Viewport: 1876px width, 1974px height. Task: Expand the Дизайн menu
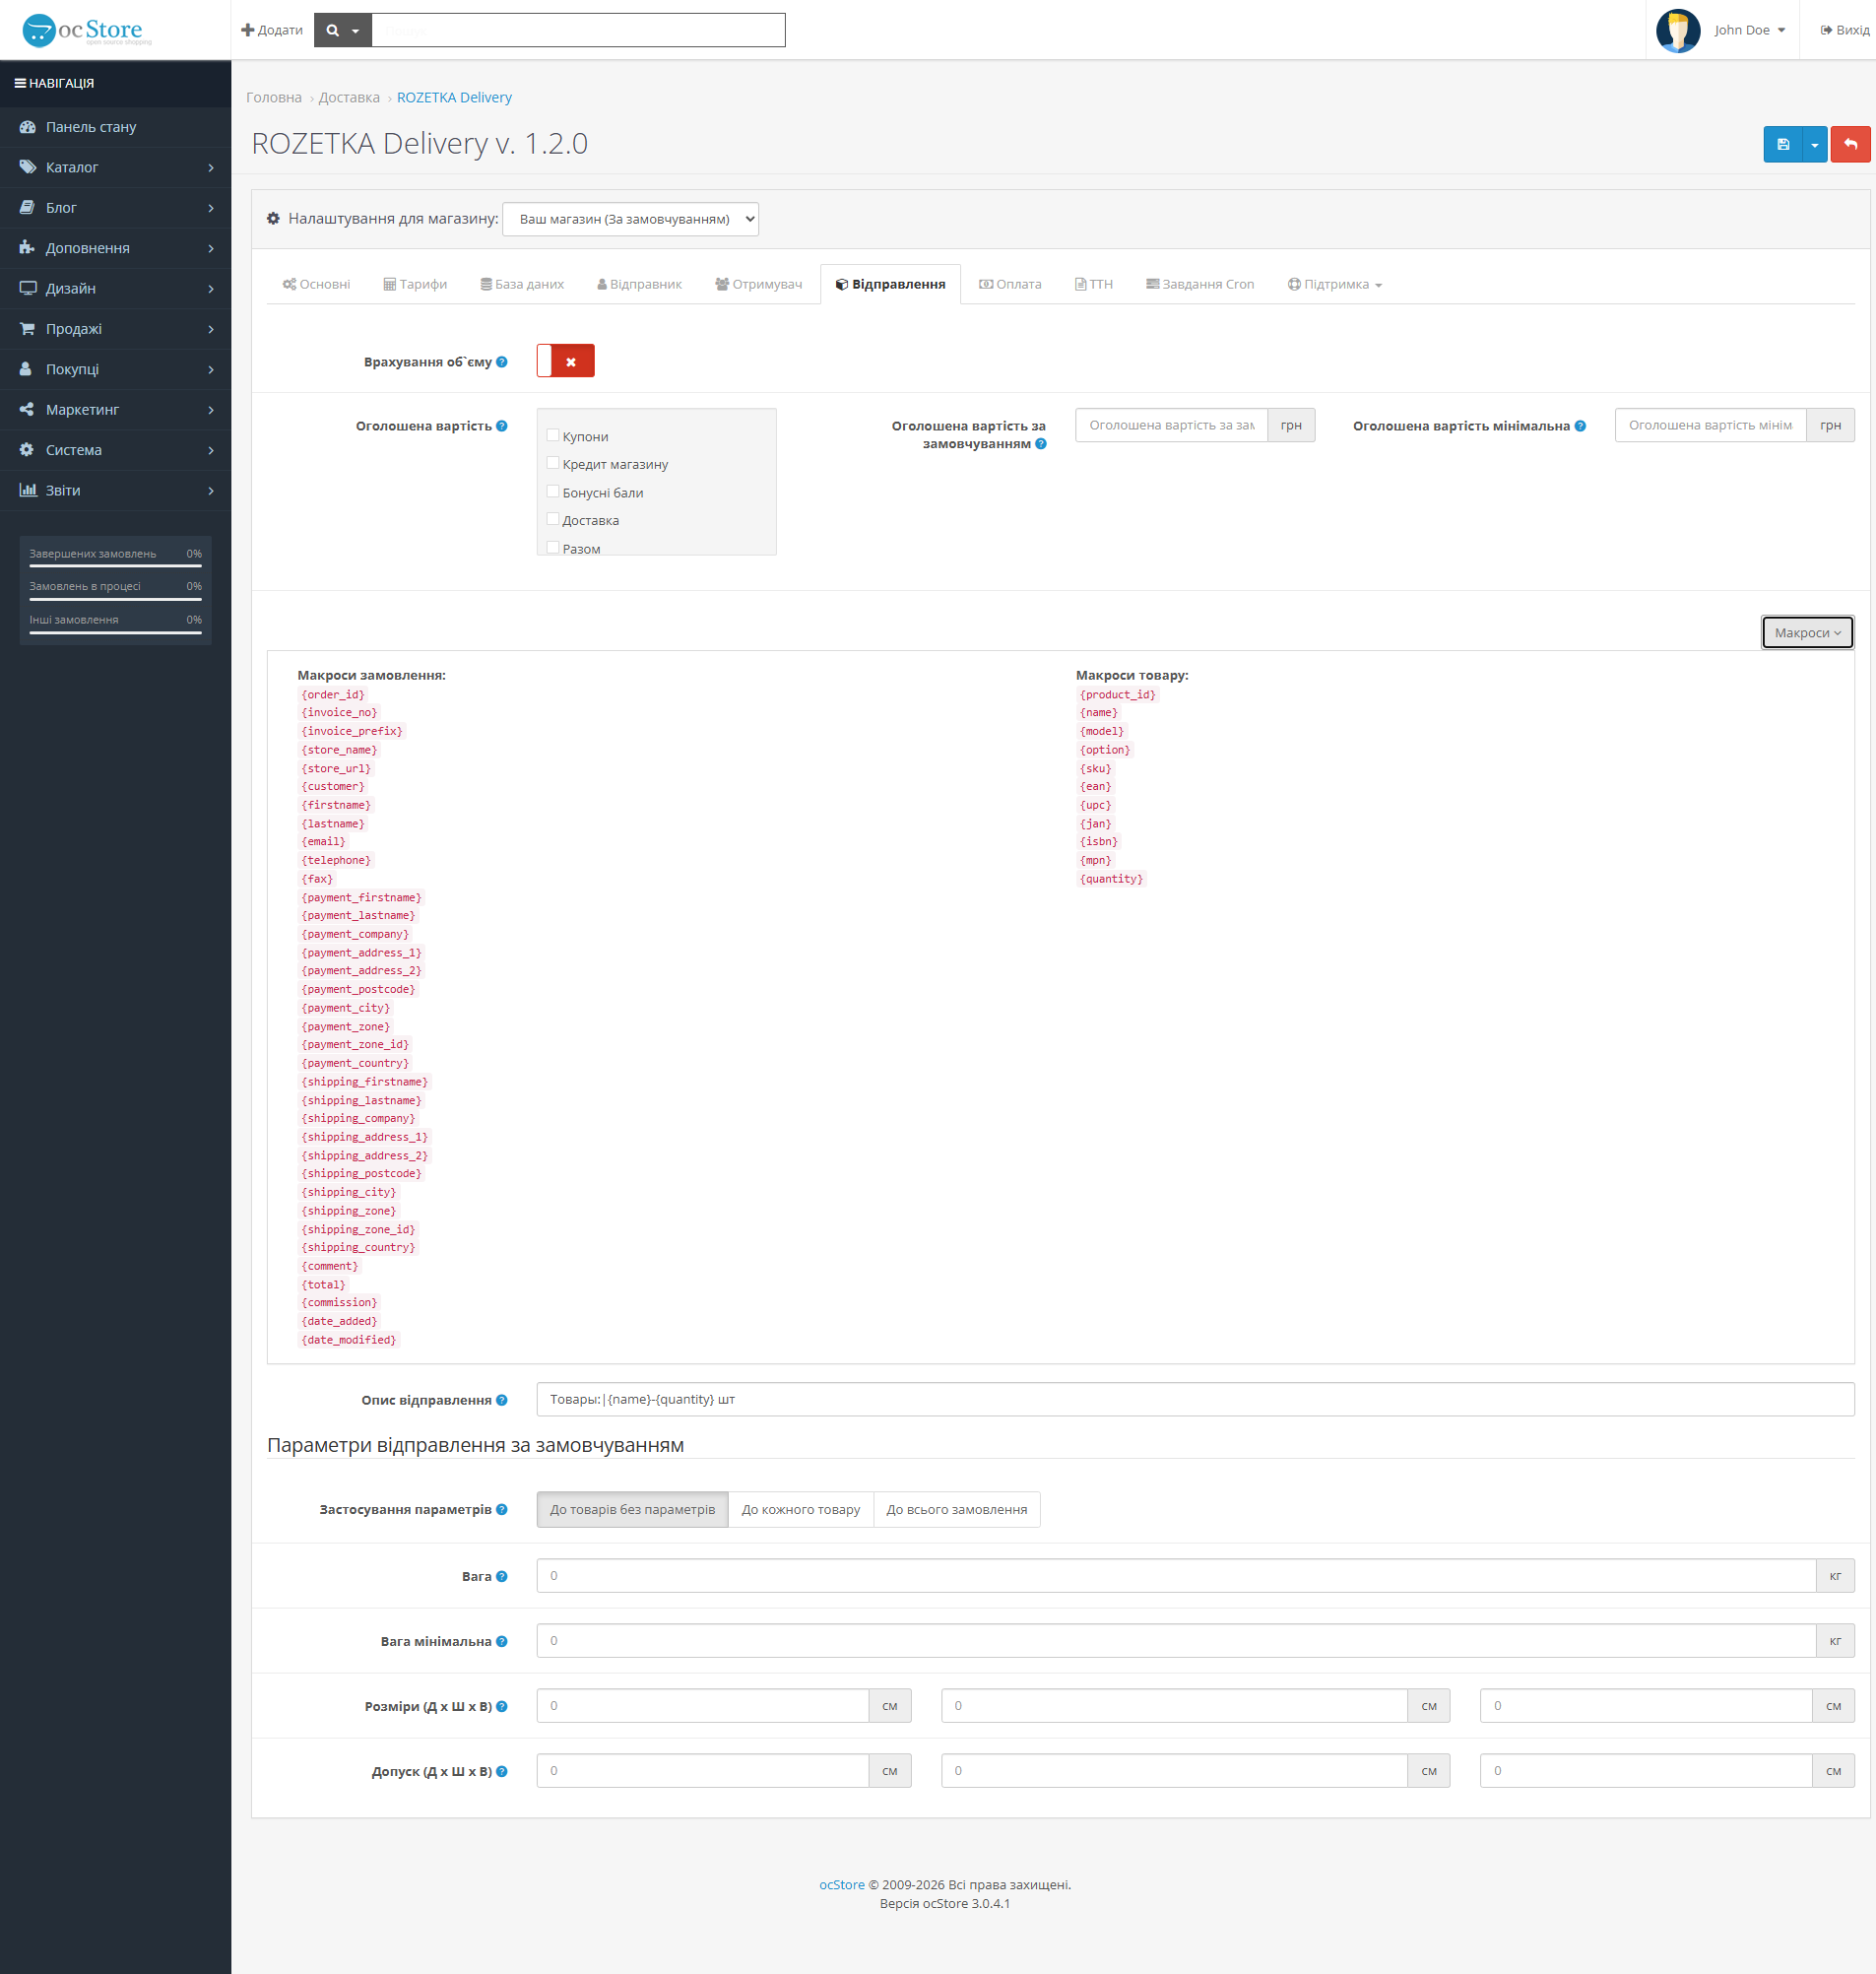point(115,289)
